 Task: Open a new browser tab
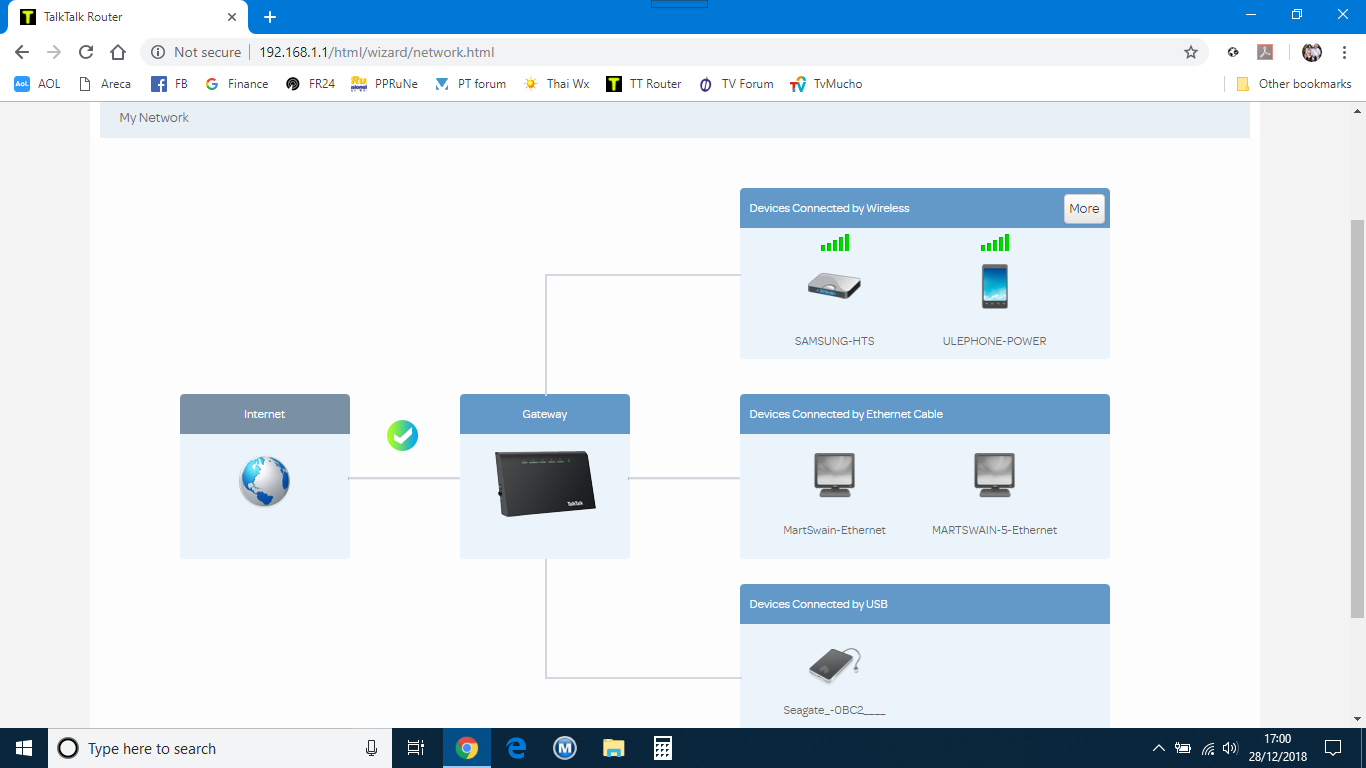point(270,17)
